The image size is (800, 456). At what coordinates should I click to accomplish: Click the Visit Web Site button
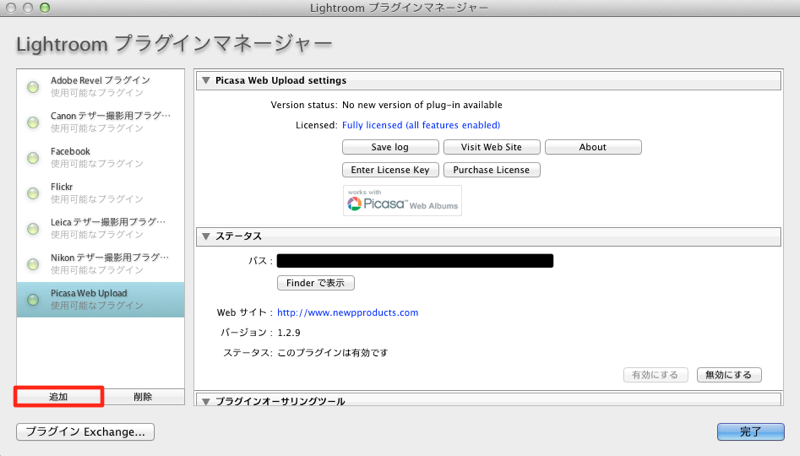[492, 147]
